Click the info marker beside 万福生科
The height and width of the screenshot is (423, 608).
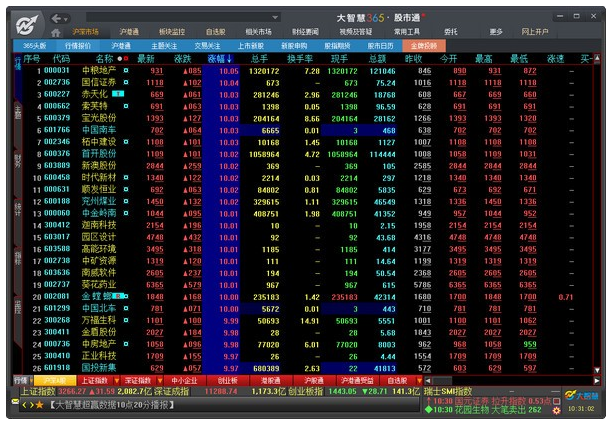pyautogui.click(x=126, y=321)
